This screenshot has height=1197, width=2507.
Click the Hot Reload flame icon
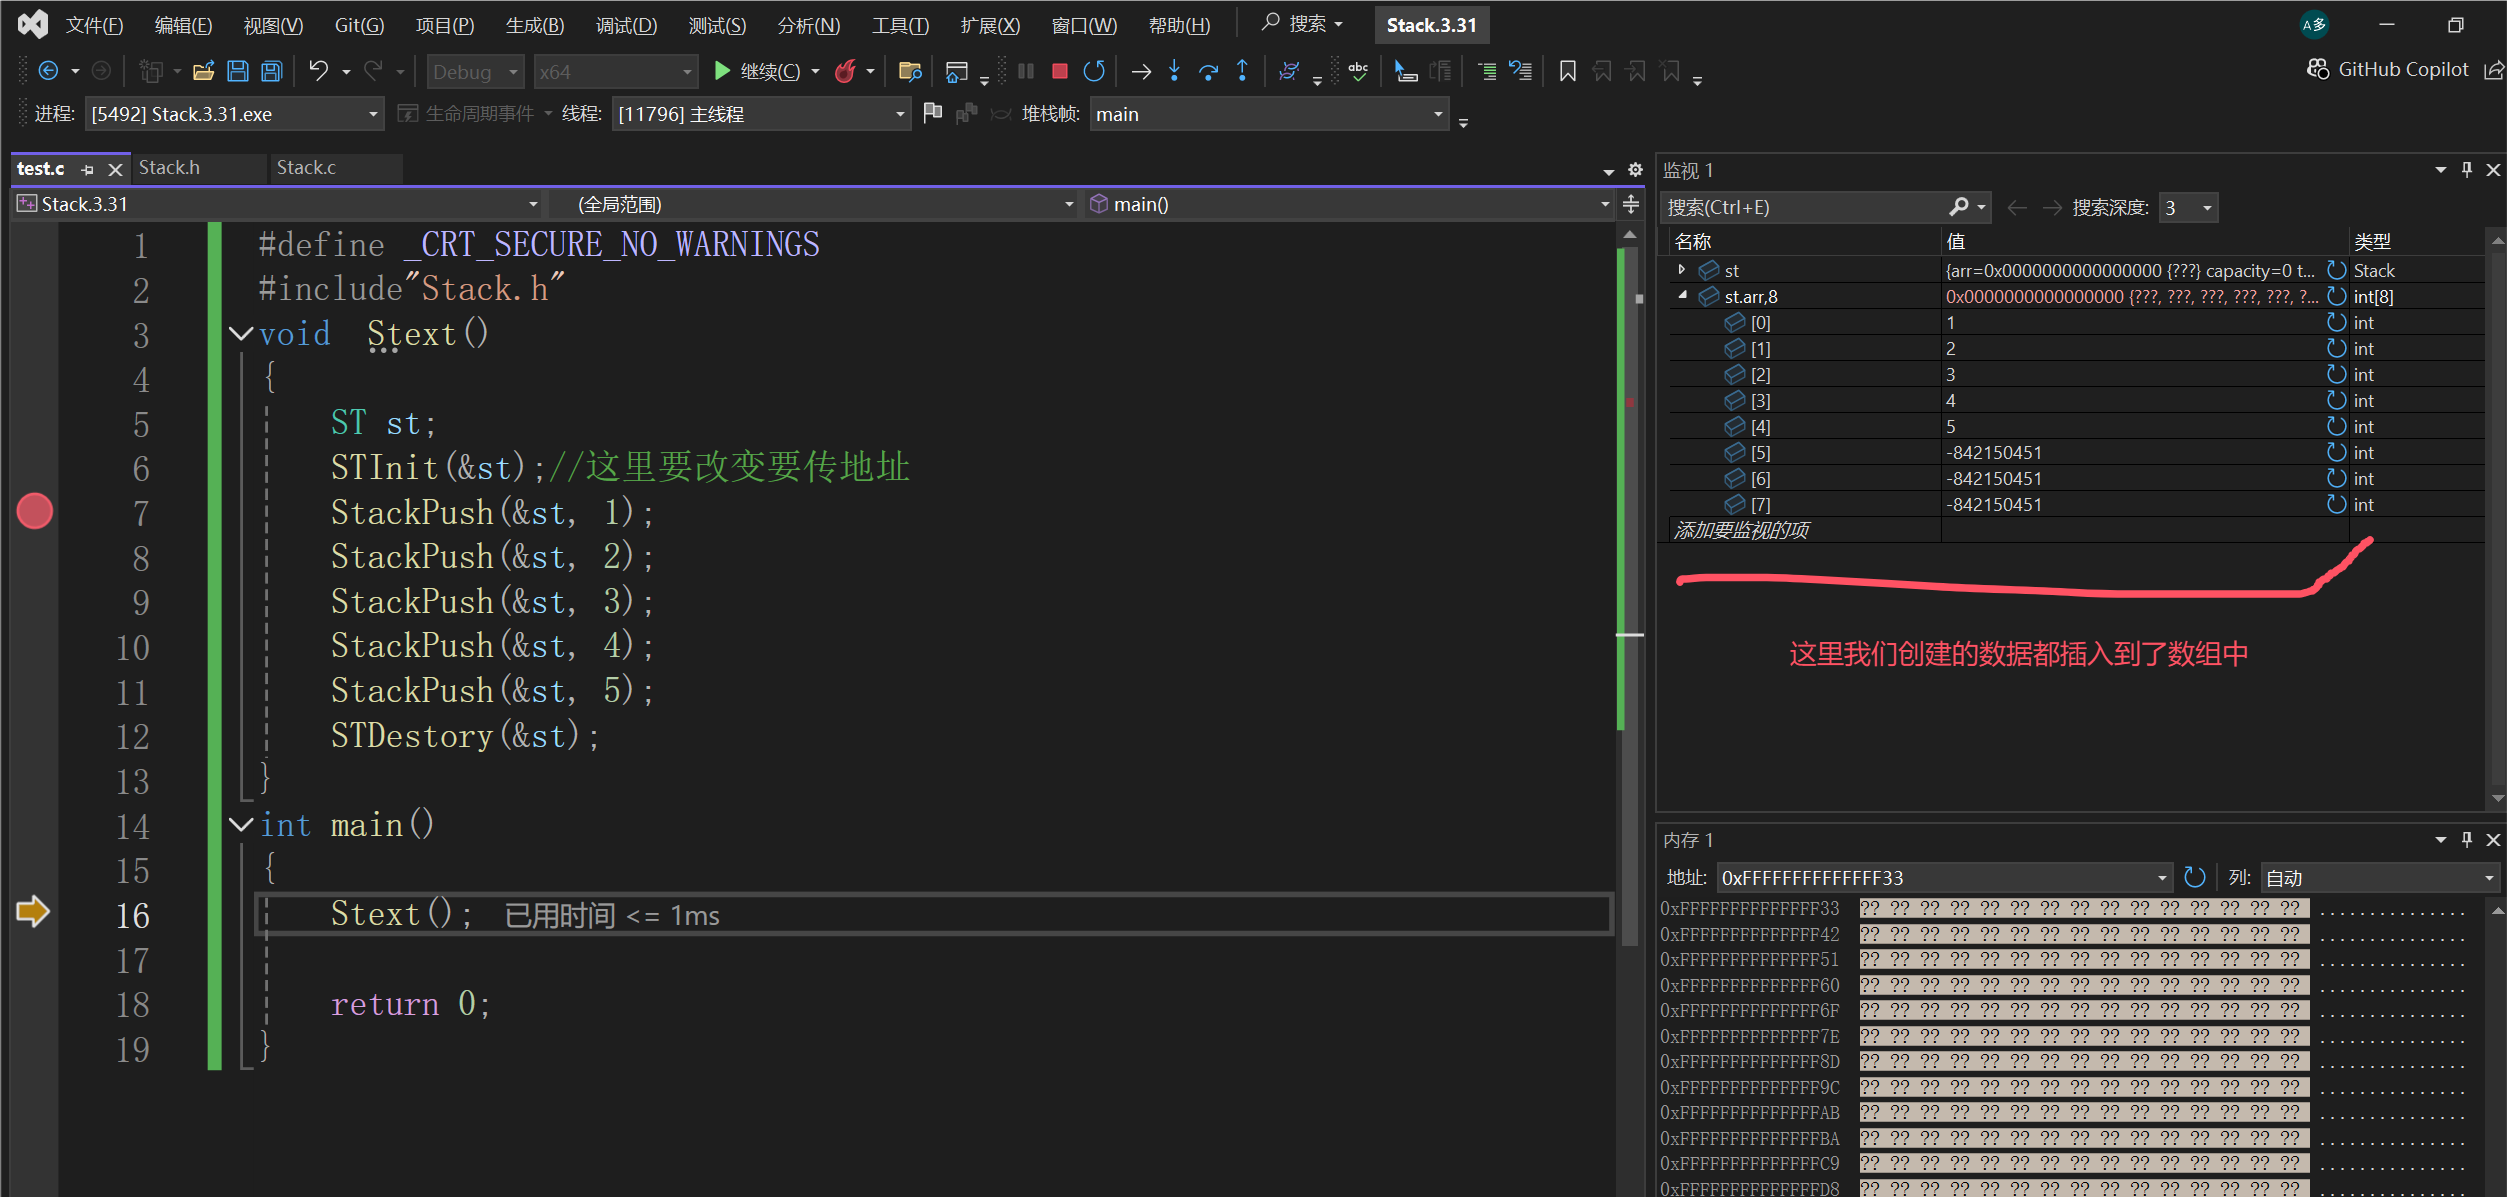(x=846, y=71)
